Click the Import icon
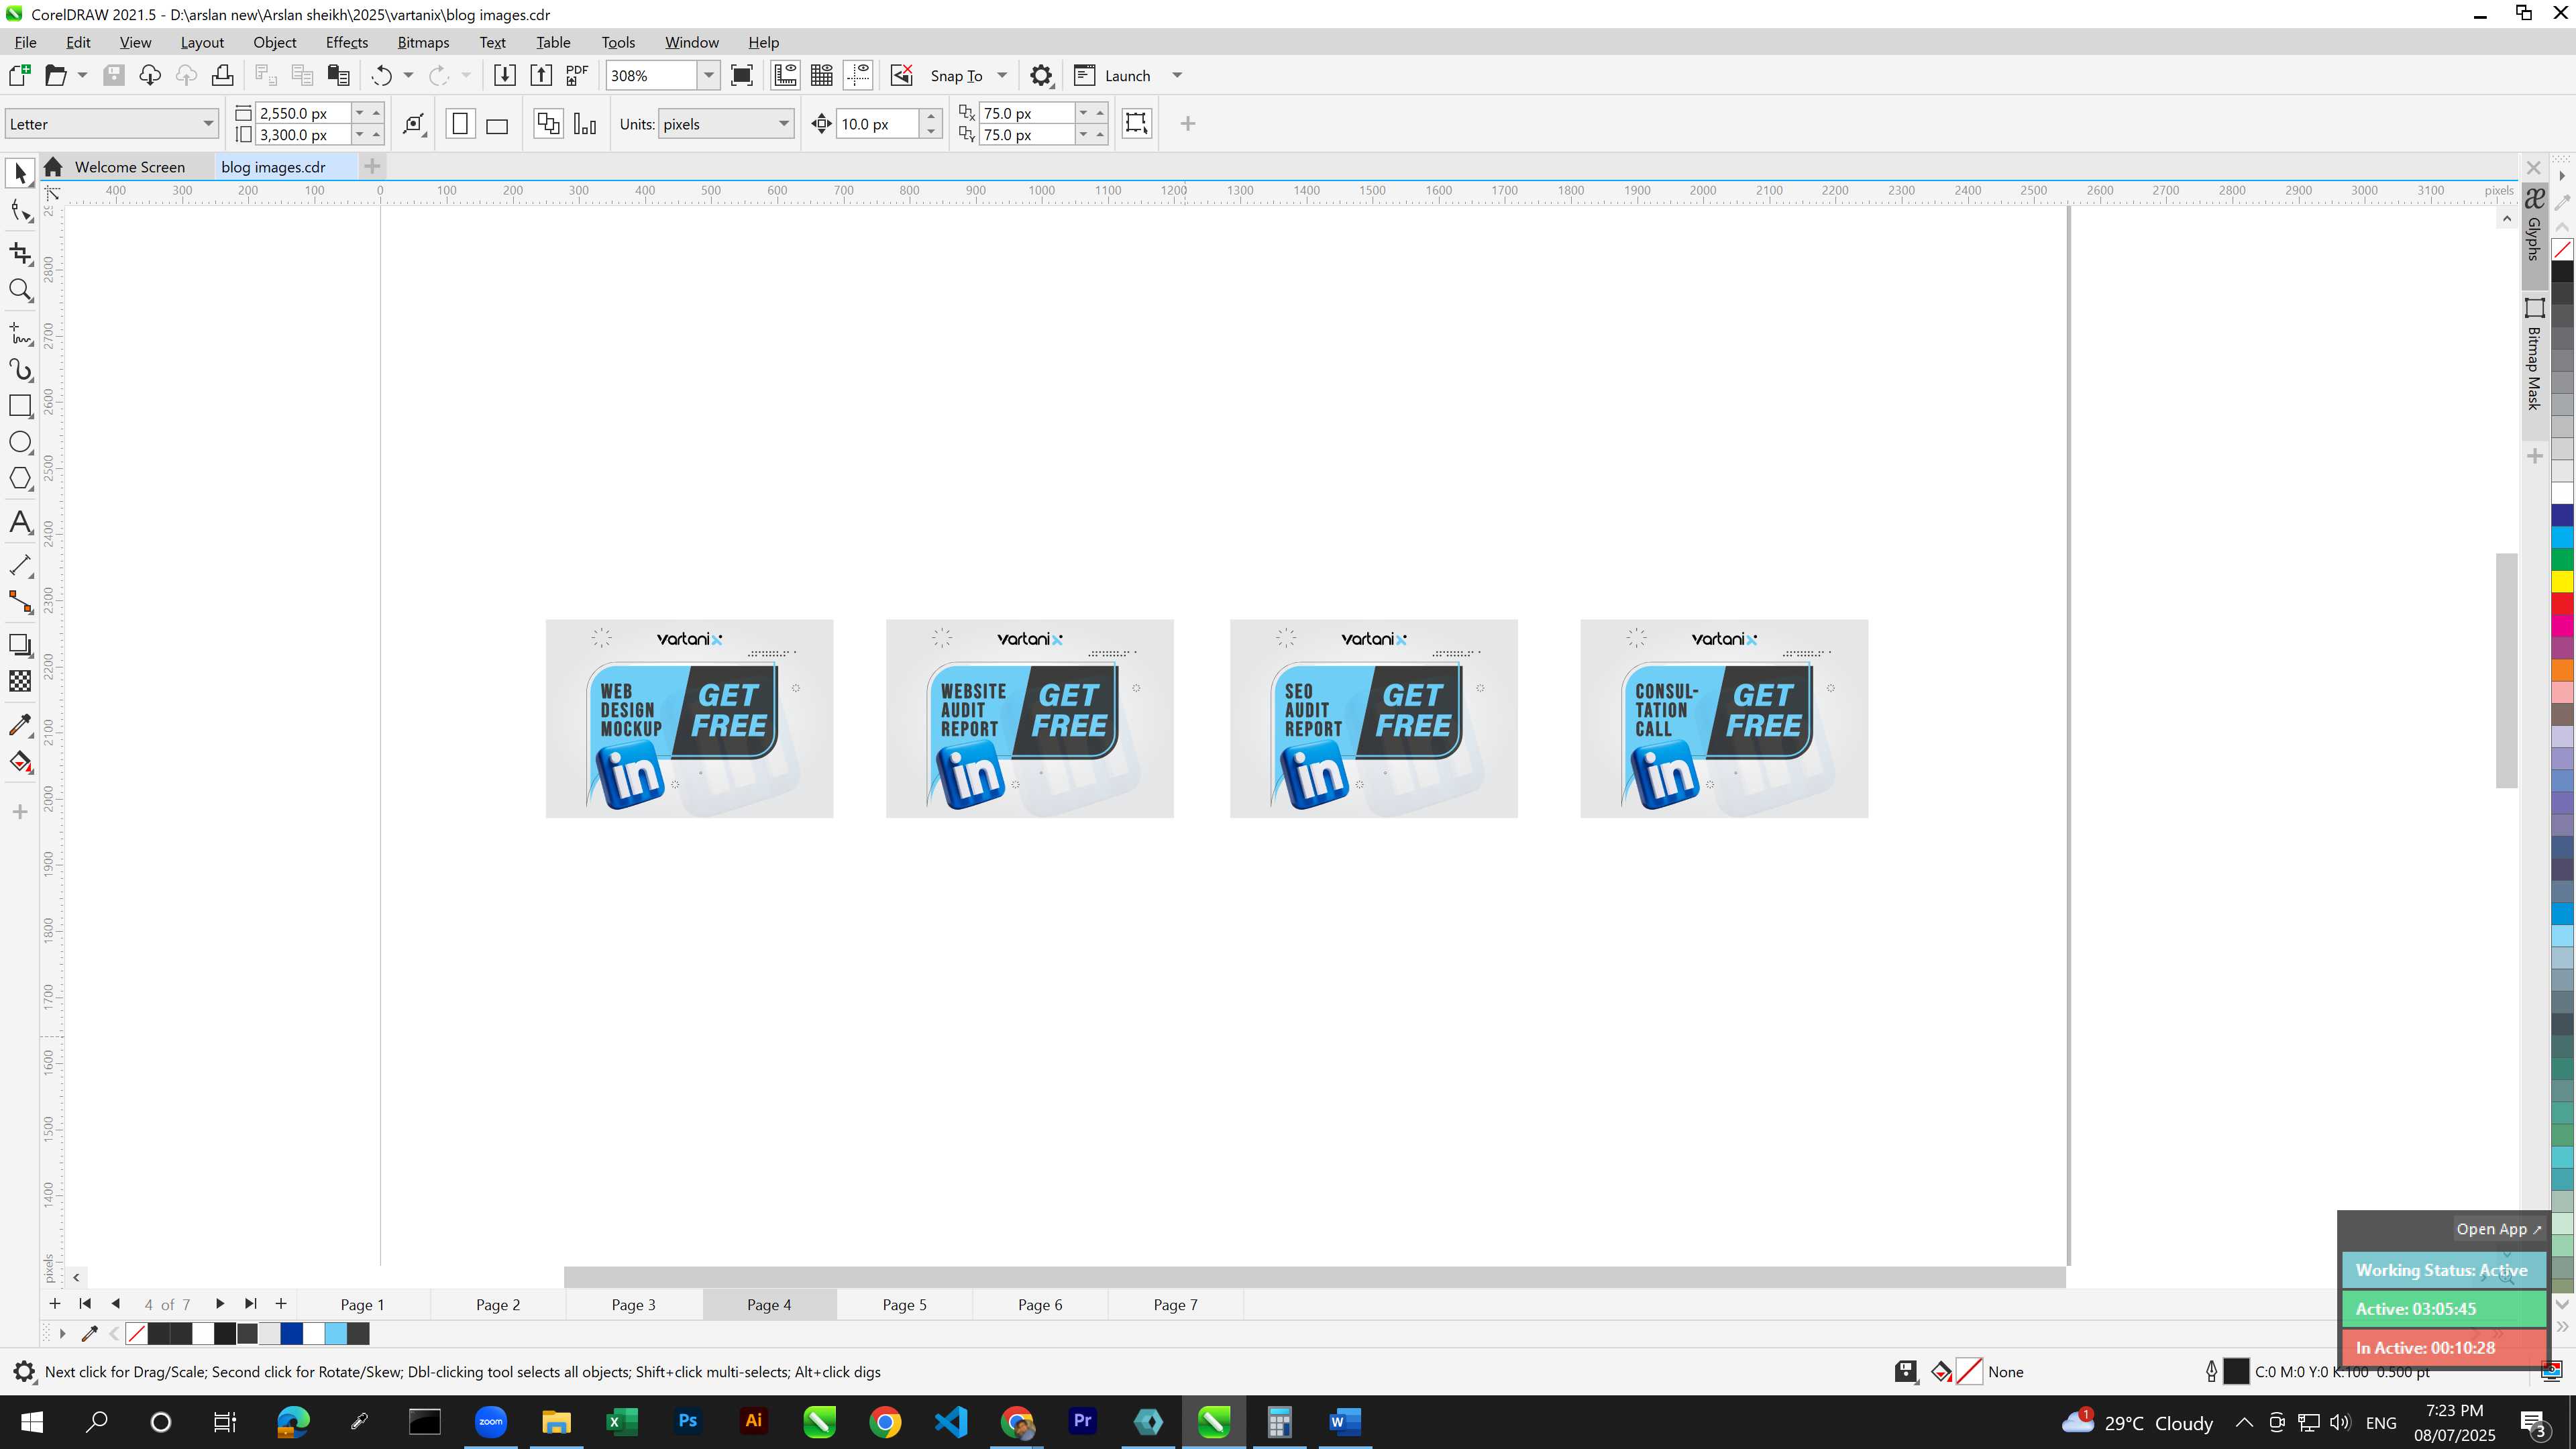 505,75
